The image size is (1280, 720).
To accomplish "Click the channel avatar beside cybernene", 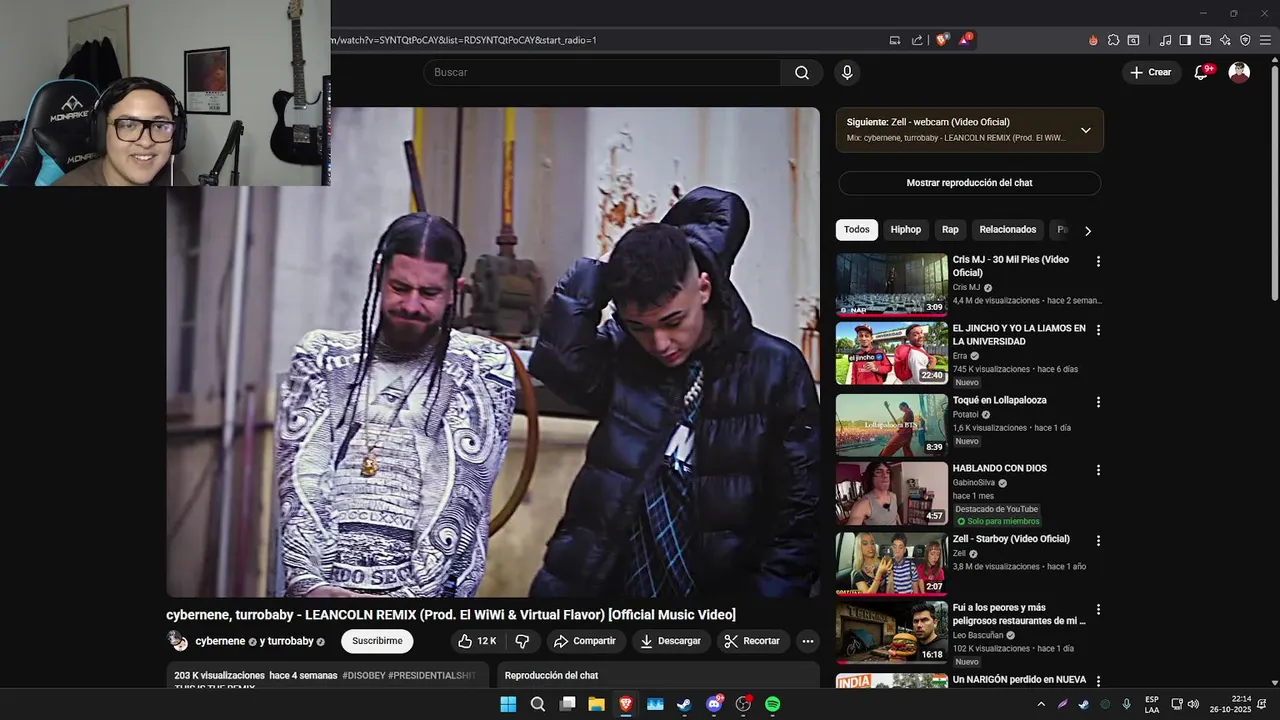I will tap(177, 641).
